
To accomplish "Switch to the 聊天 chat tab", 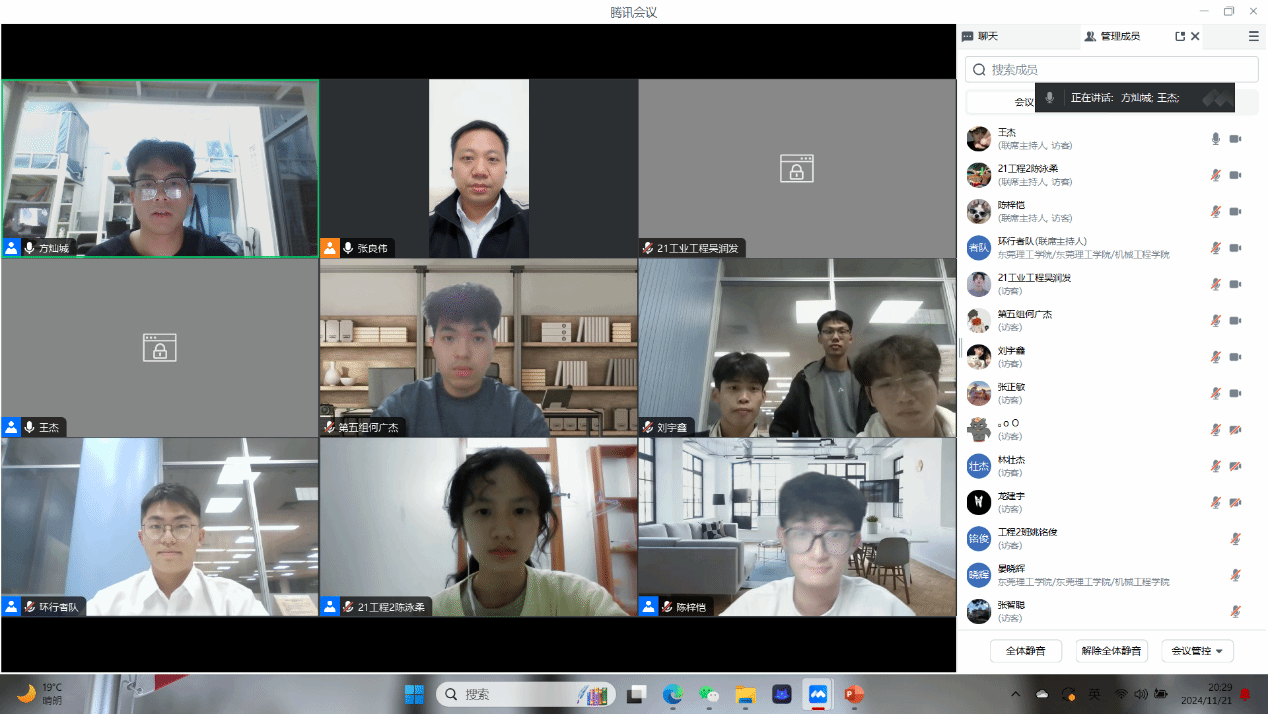I will pos(980,36).
